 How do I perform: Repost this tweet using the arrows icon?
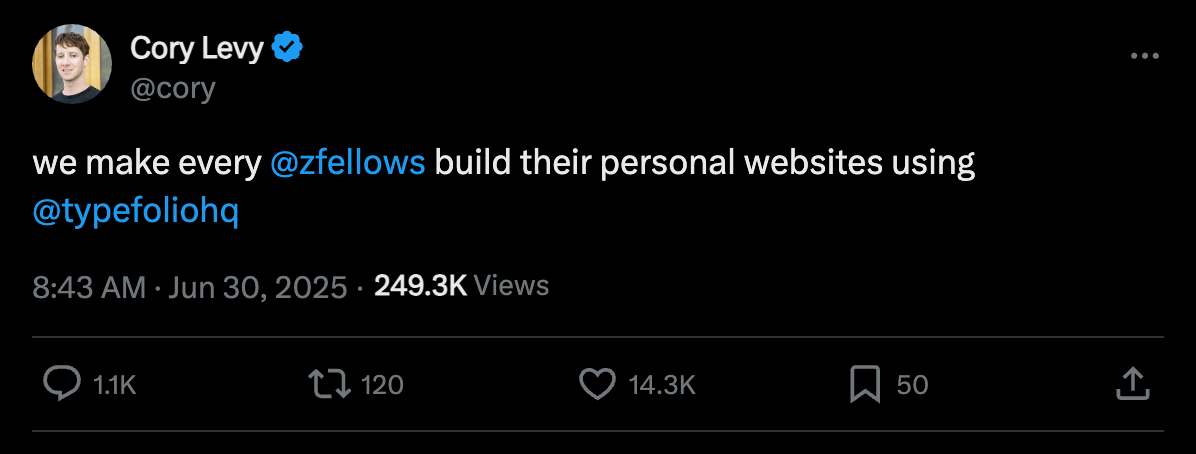coord(330,385)
